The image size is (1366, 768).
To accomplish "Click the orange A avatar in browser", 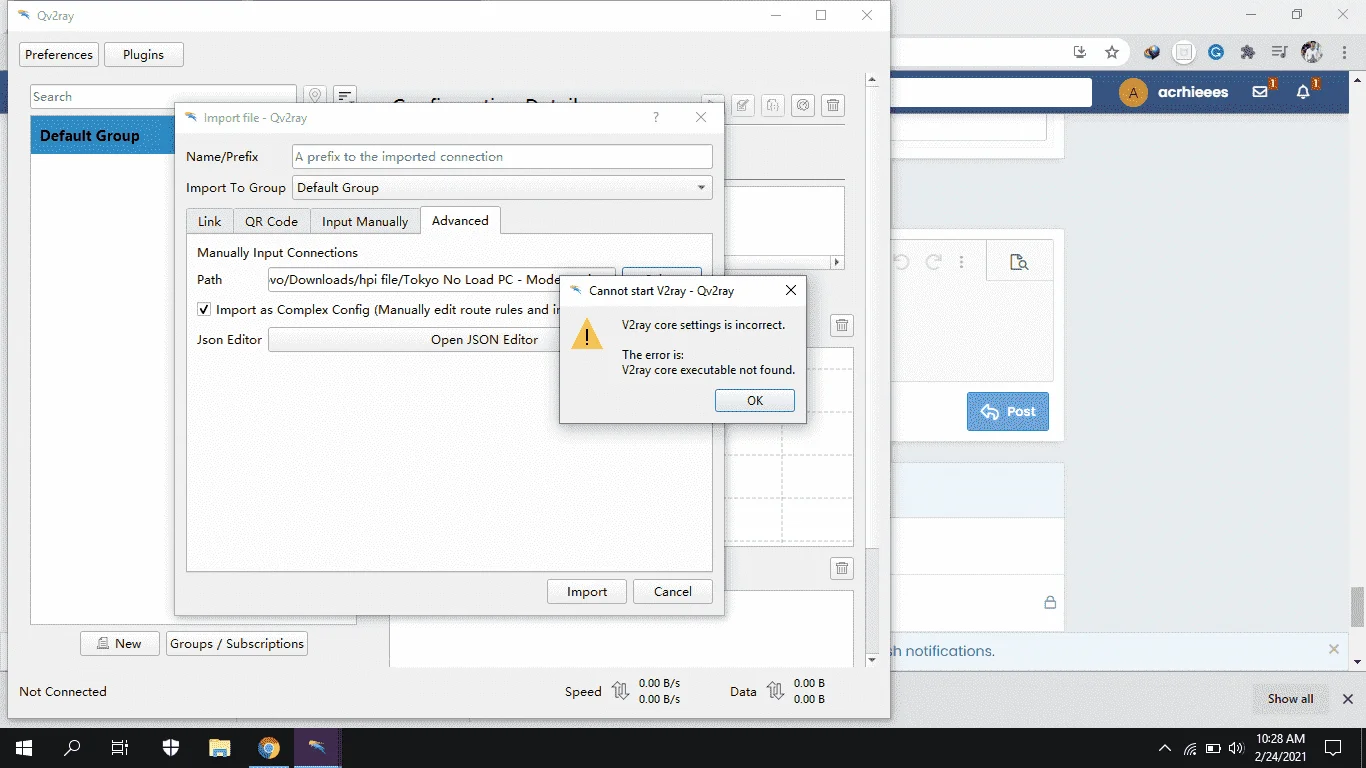I will tap(1133, 93).
